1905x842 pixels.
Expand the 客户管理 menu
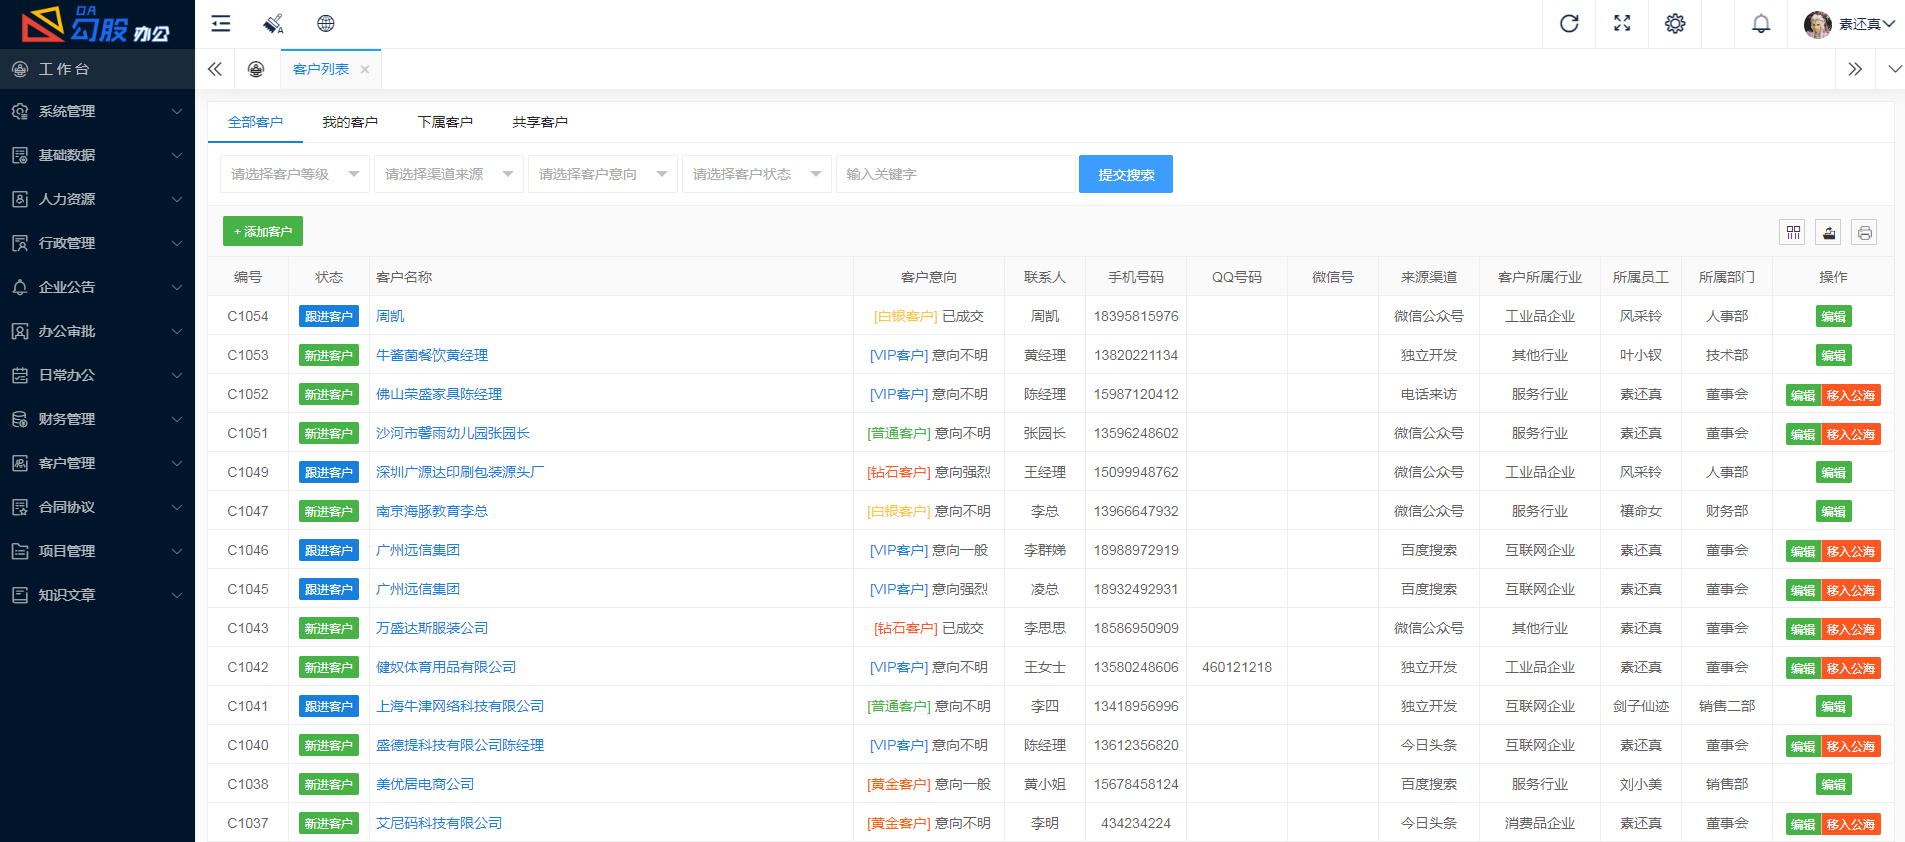(x=97, y=463)
